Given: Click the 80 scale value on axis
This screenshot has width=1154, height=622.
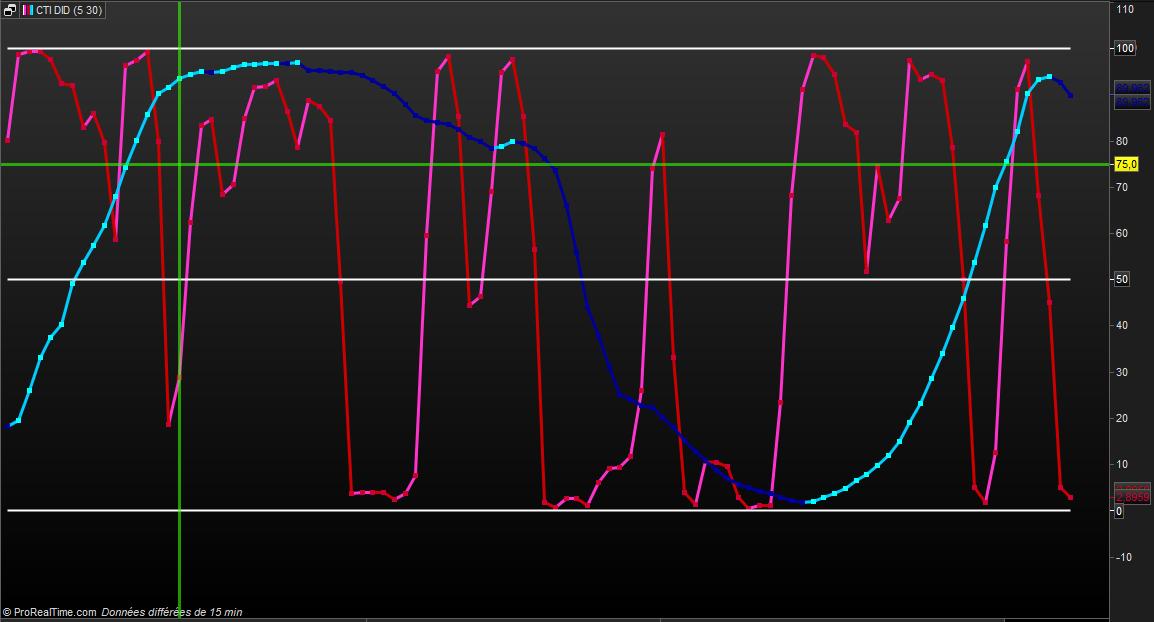Looking at the screenshot, I should point(1122,141).
